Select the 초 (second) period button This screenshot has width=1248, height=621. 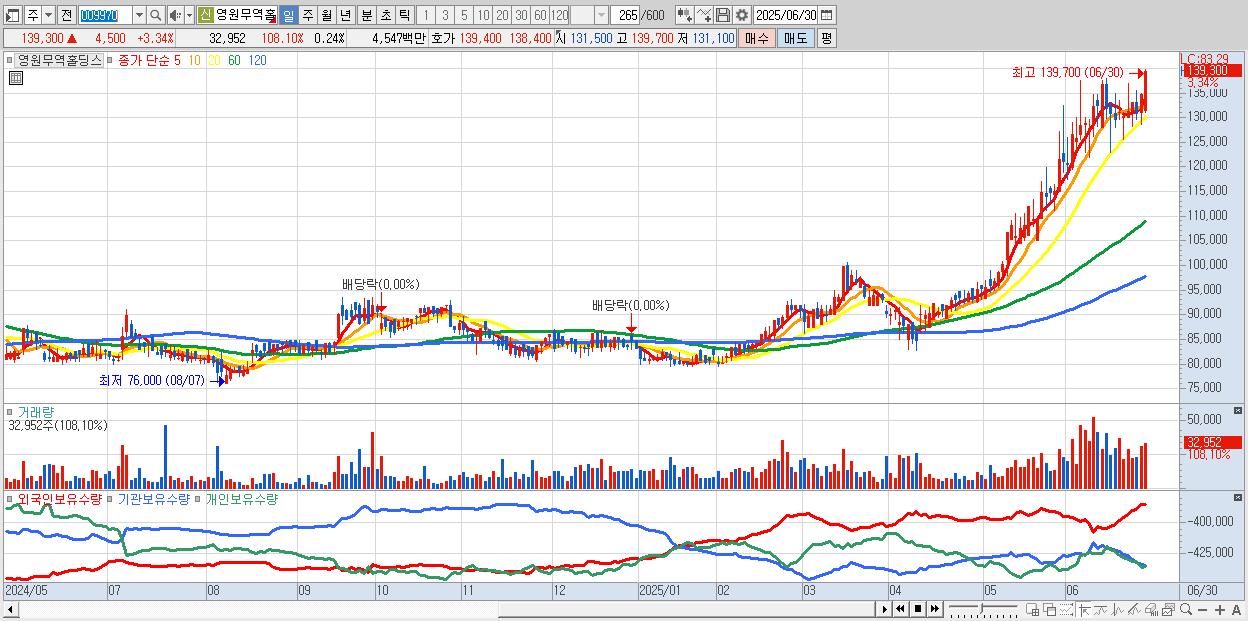[385, 15]
